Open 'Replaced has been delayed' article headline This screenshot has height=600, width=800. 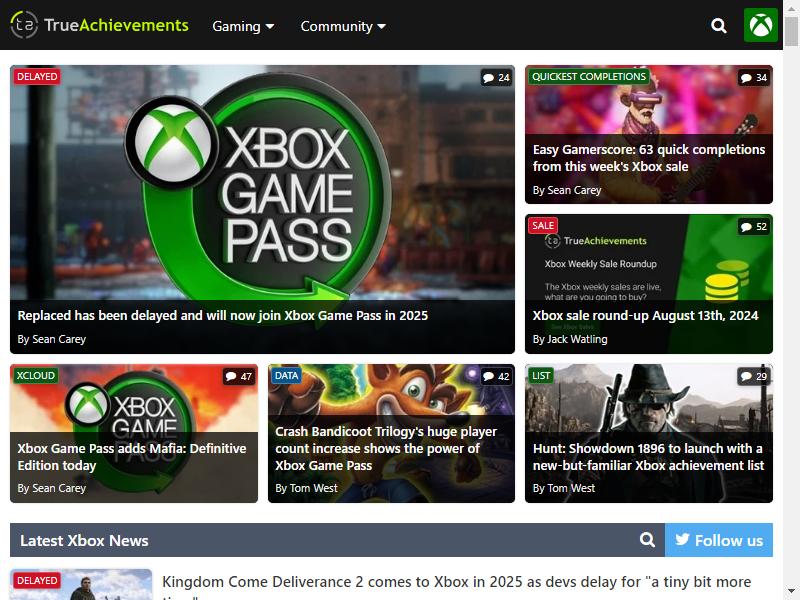pyautogui.click(x=222, y=315)
